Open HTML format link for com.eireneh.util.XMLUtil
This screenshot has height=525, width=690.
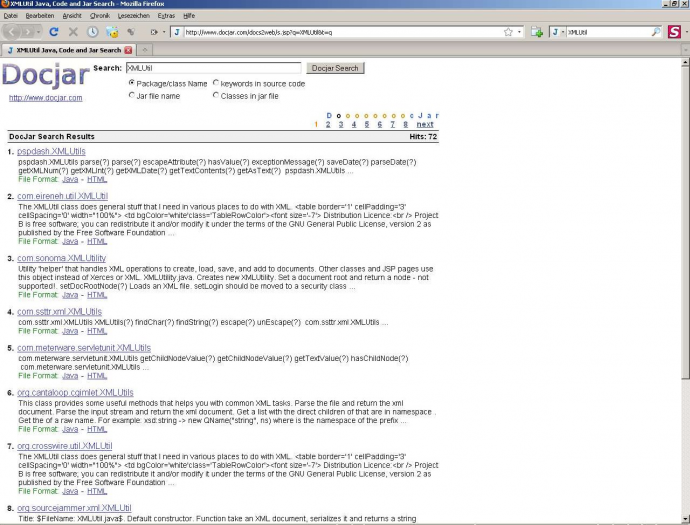point(97,242)
